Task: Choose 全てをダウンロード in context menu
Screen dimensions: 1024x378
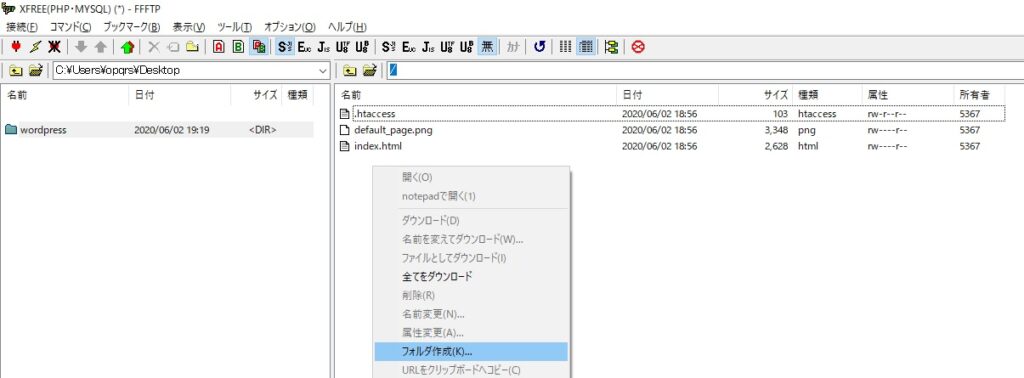Action: 471,276
